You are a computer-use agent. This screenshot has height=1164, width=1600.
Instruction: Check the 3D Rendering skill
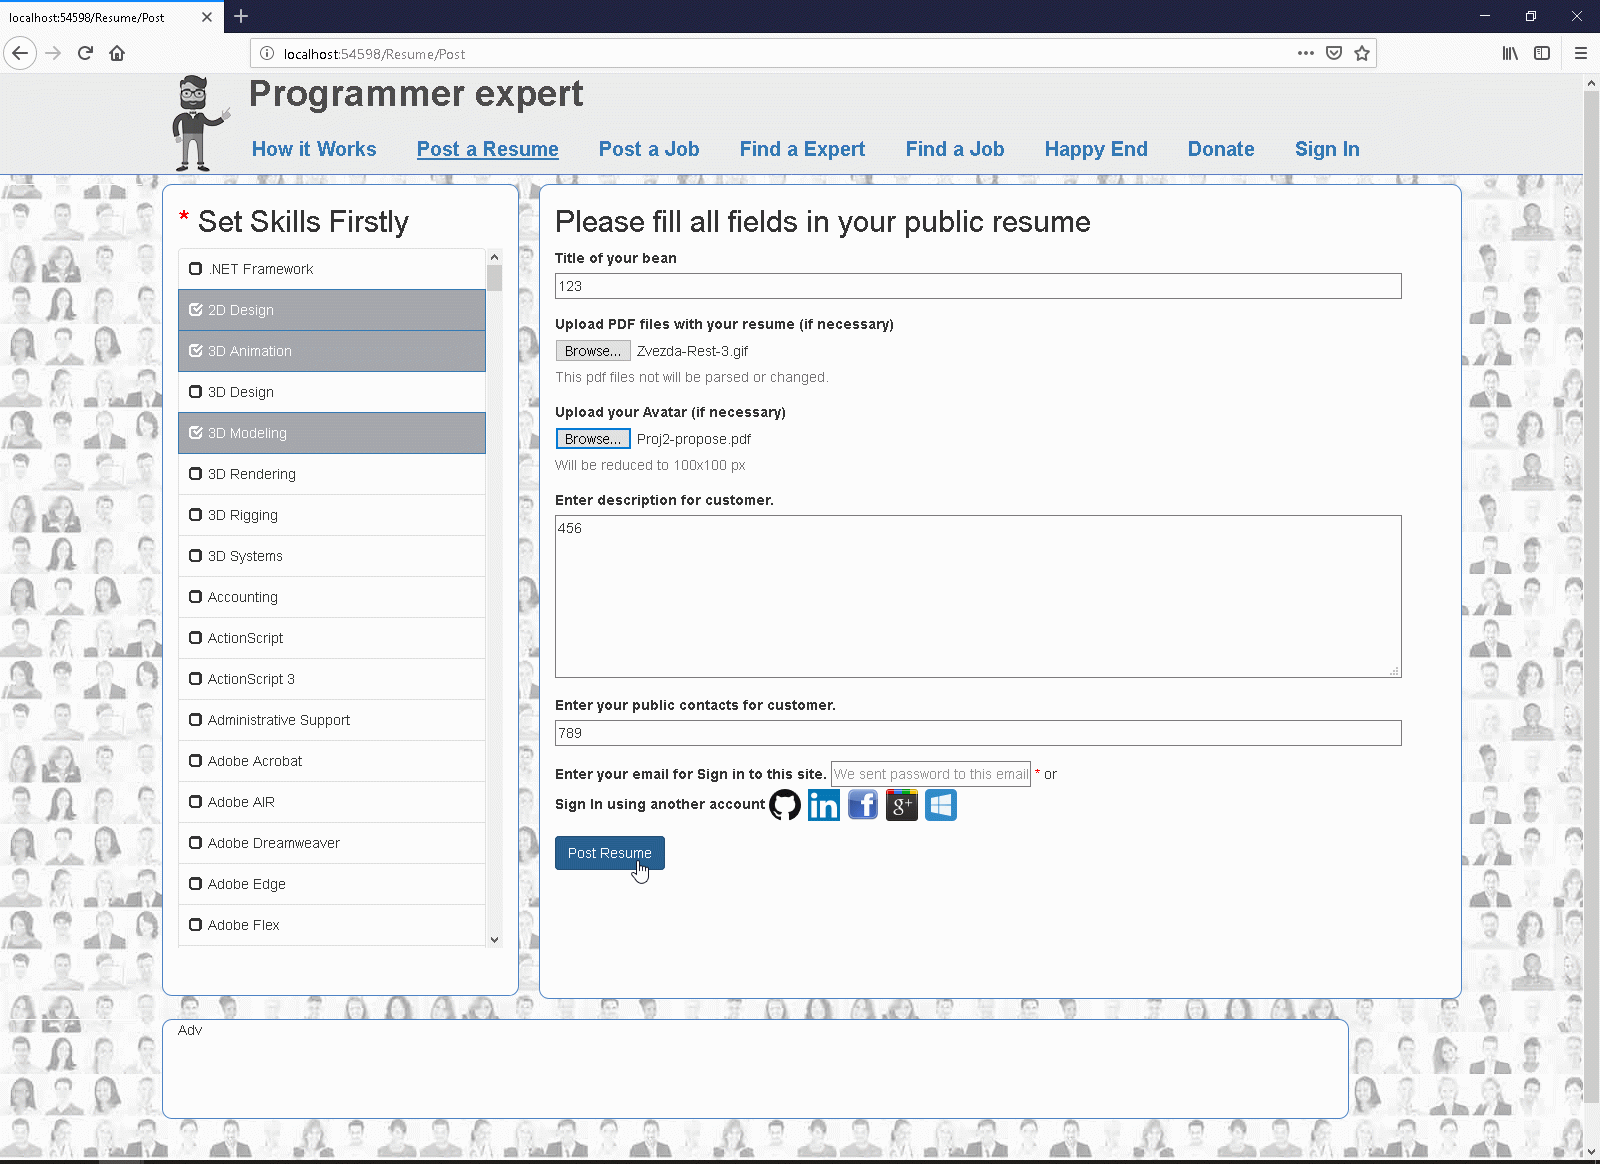point(196,474)
